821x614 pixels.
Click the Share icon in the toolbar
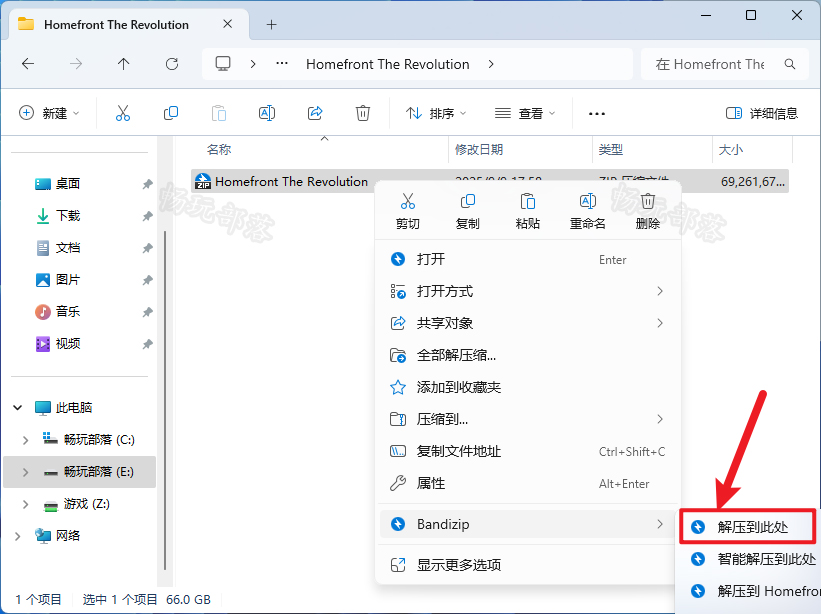pyautogui.click(x=315, y=113)
